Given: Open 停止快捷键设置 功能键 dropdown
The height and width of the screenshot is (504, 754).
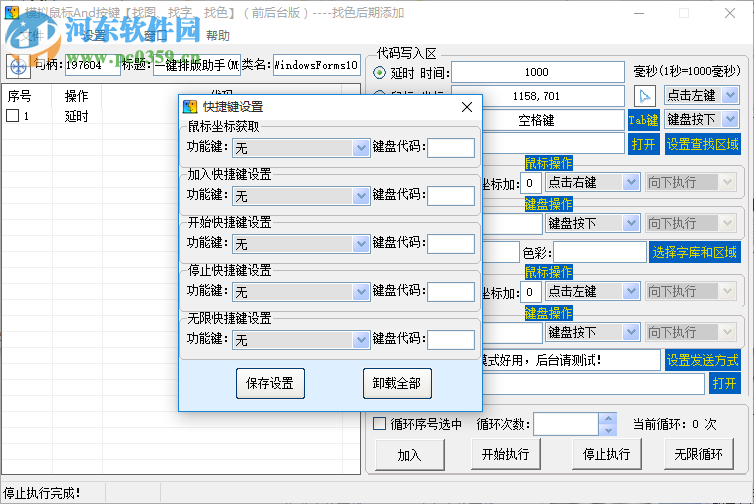Looking at the screenshot, I should [x=301, y=292].
